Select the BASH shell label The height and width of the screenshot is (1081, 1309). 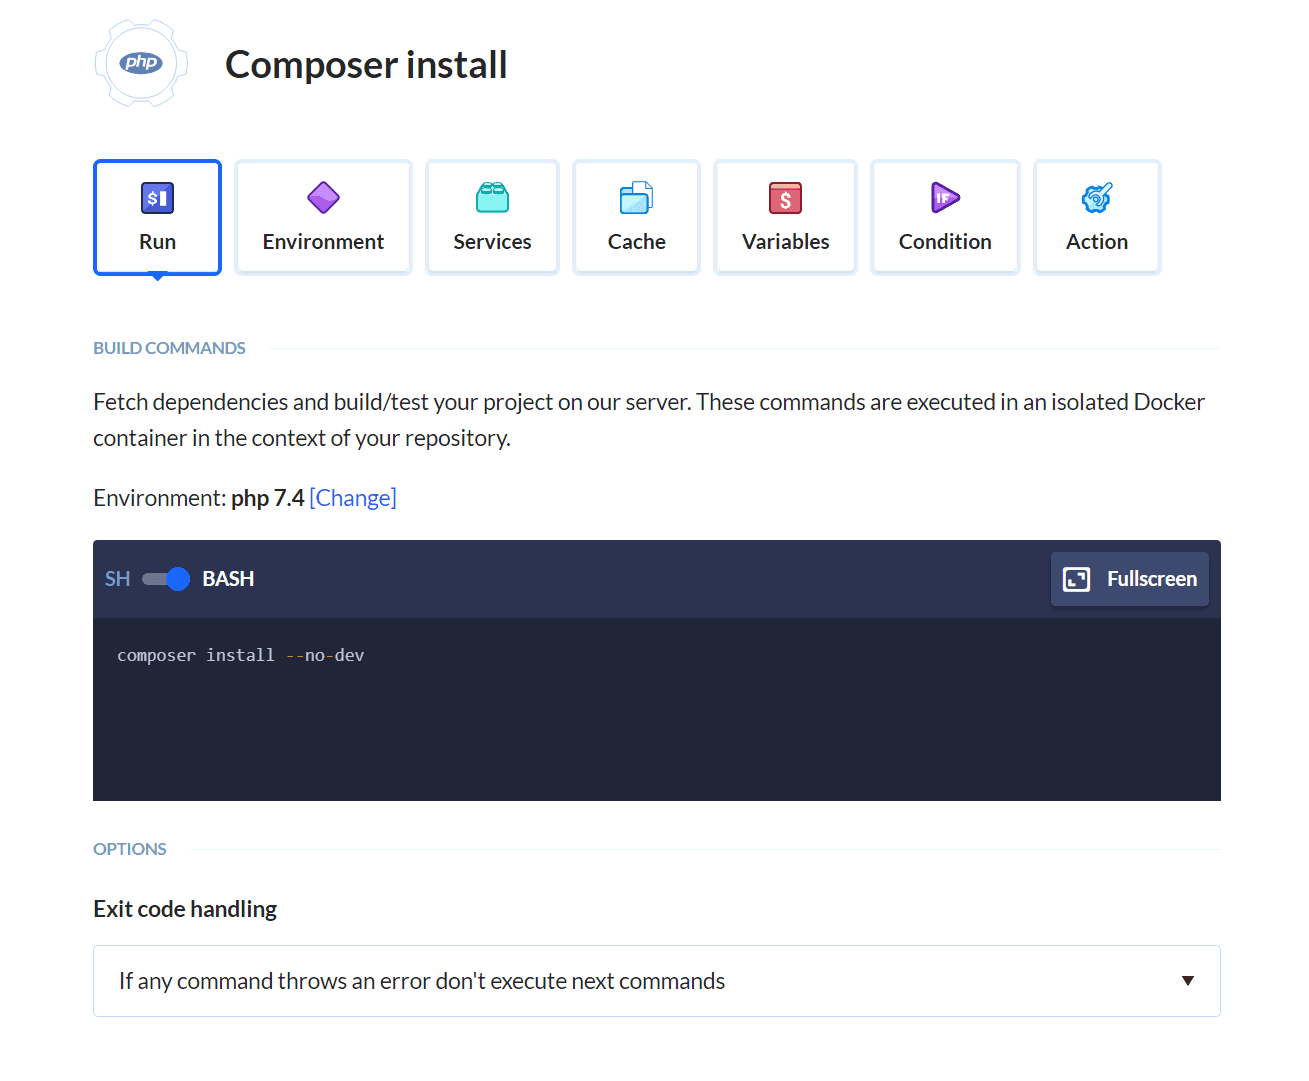point(228,579)
